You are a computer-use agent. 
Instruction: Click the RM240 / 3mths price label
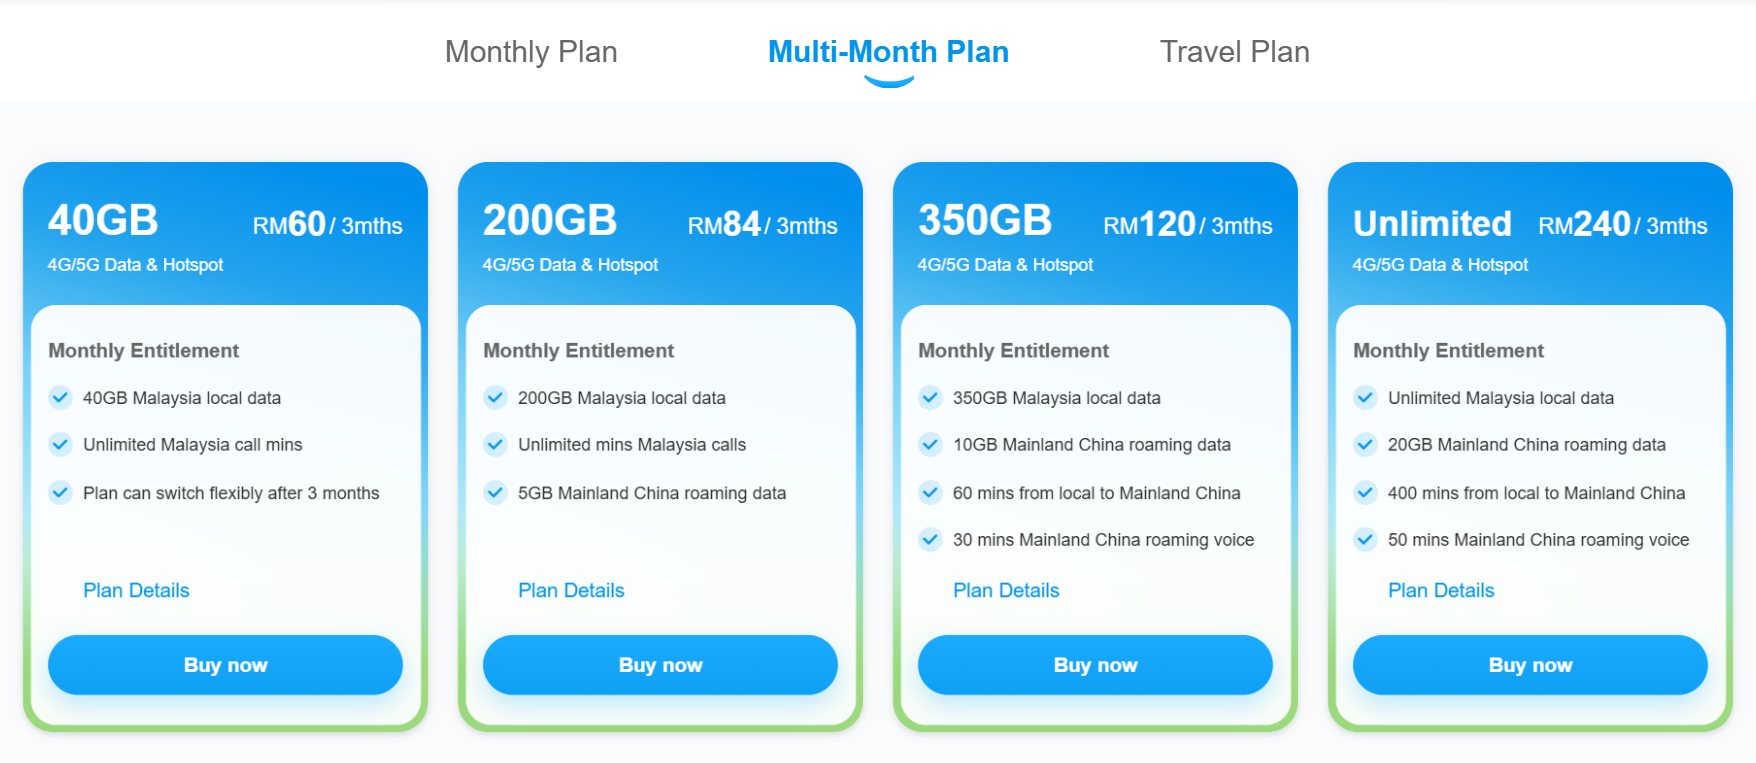click(x=1622, y=225)
